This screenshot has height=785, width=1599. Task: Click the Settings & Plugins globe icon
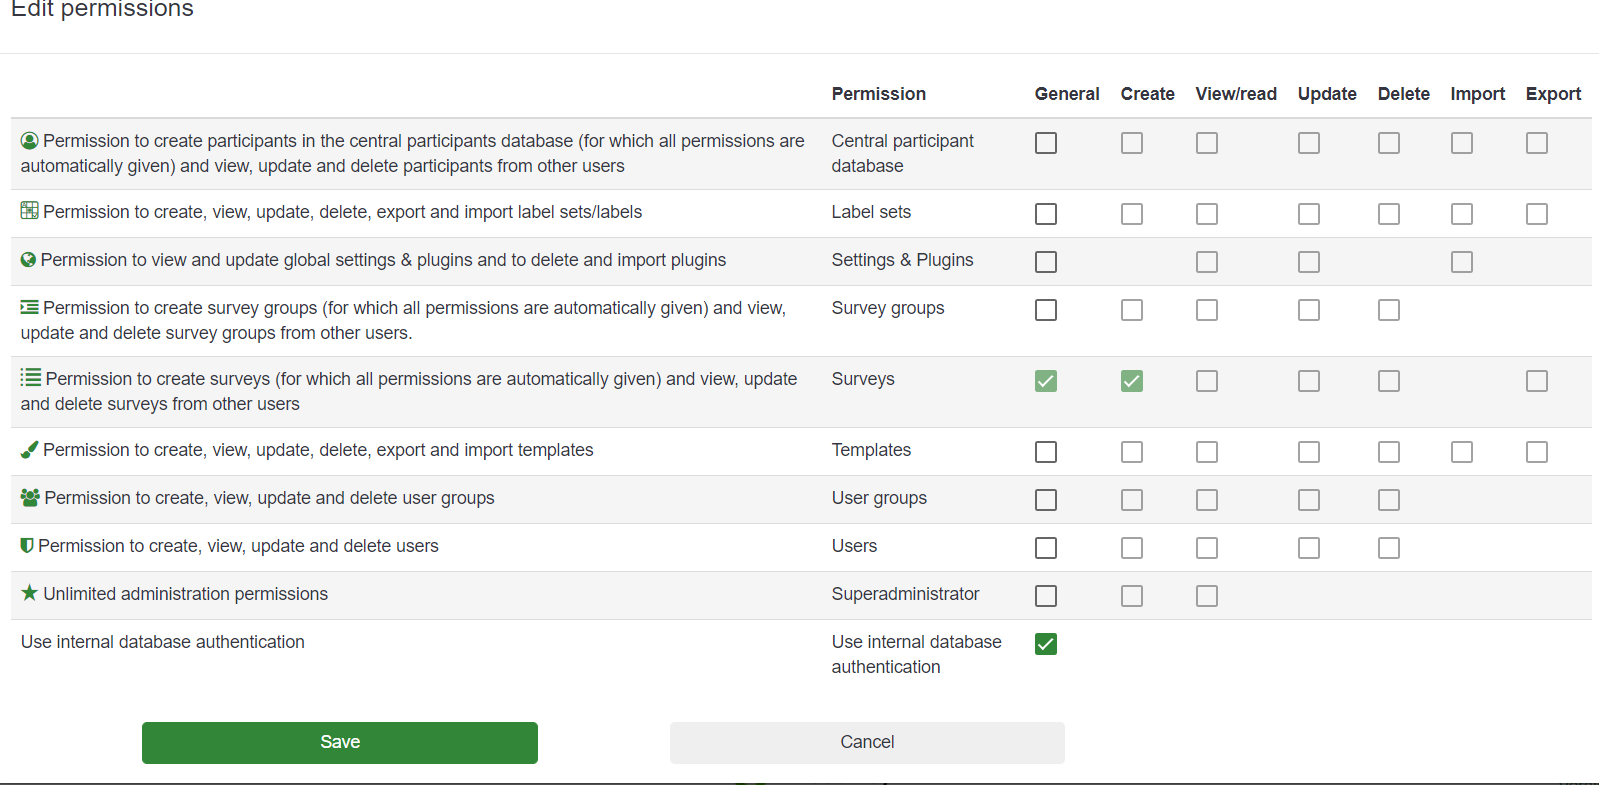28,260
